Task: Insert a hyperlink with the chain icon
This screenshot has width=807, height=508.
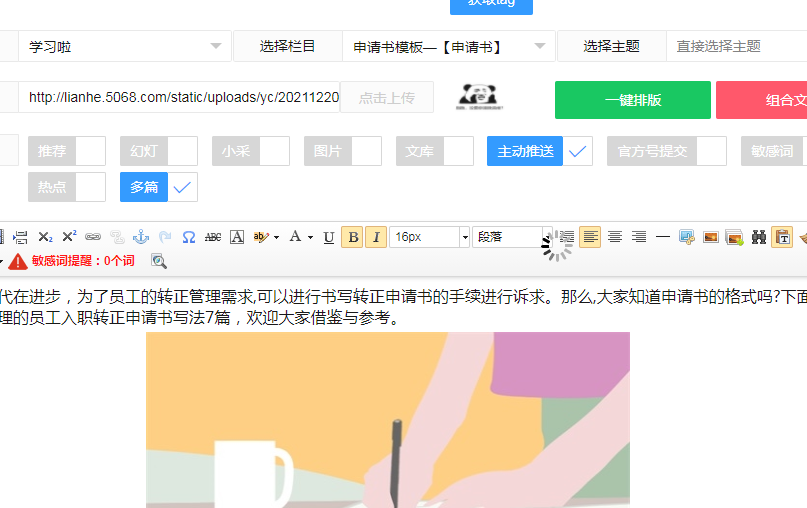Action: tap(93, 237)
